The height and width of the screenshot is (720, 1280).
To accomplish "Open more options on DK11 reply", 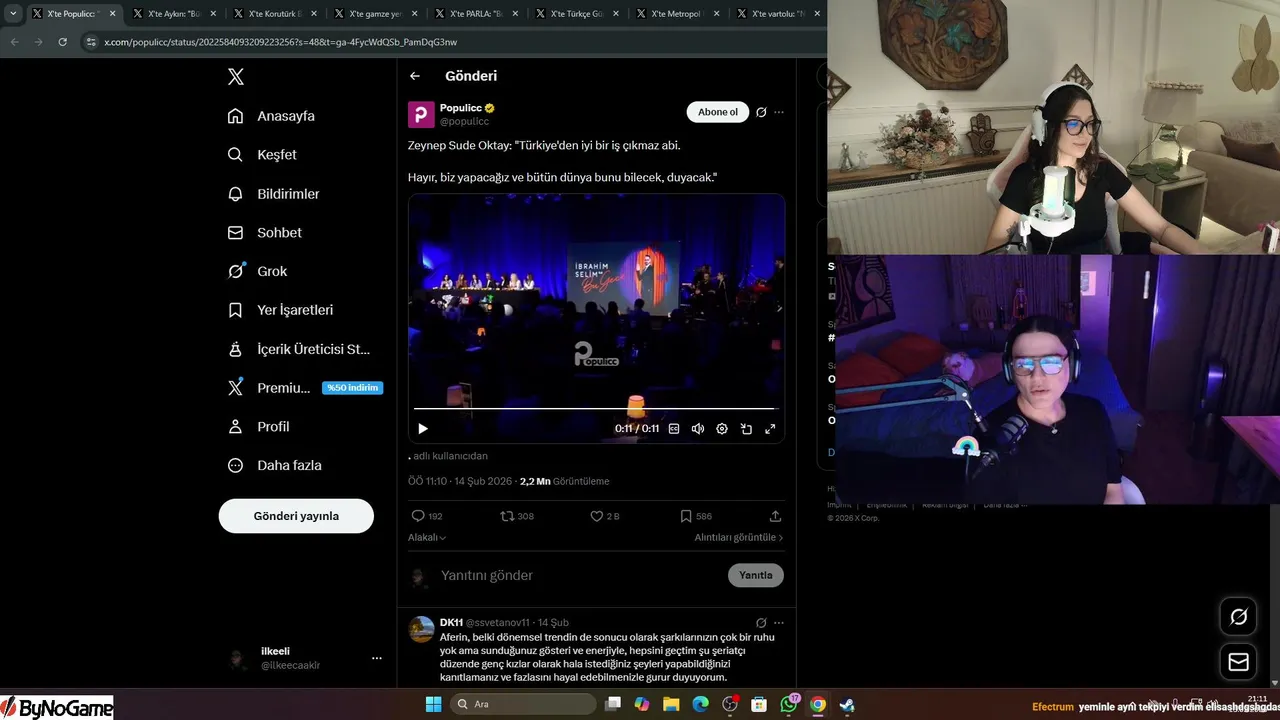I will point(779,622).
